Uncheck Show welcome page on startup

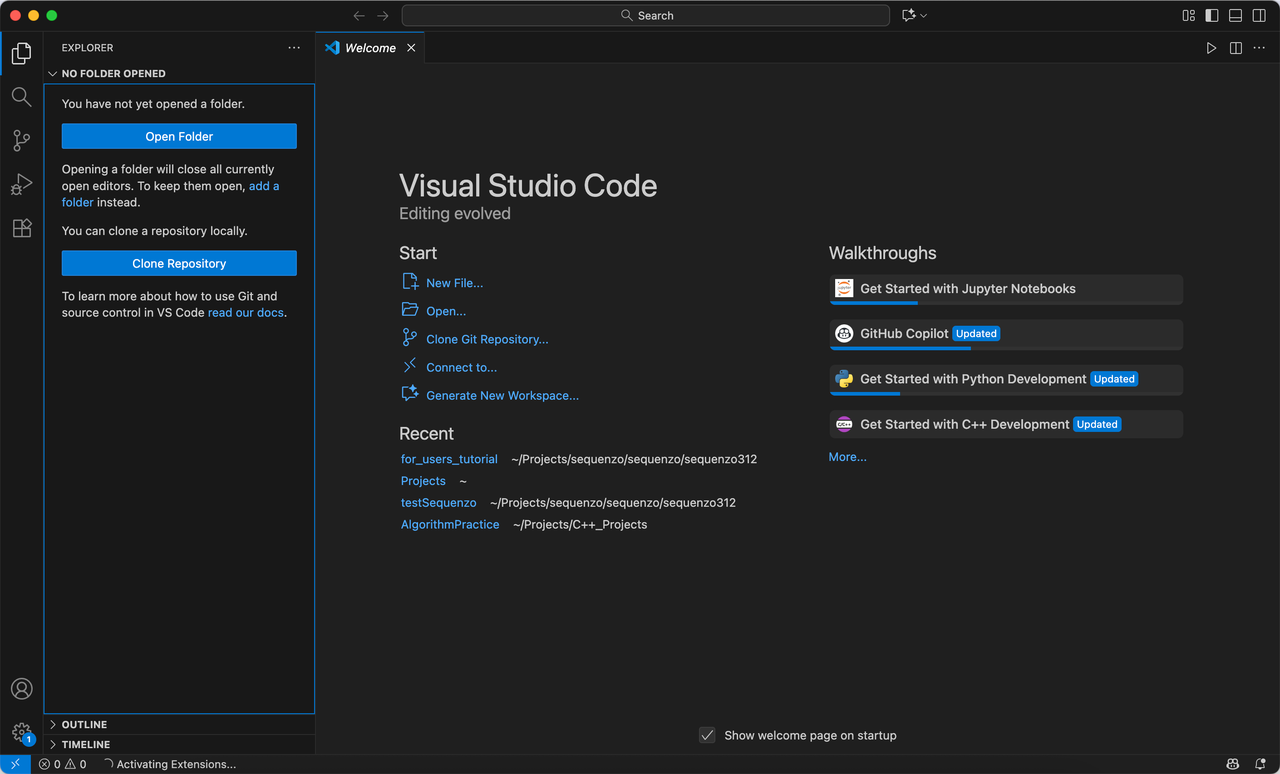pos(707,735)
